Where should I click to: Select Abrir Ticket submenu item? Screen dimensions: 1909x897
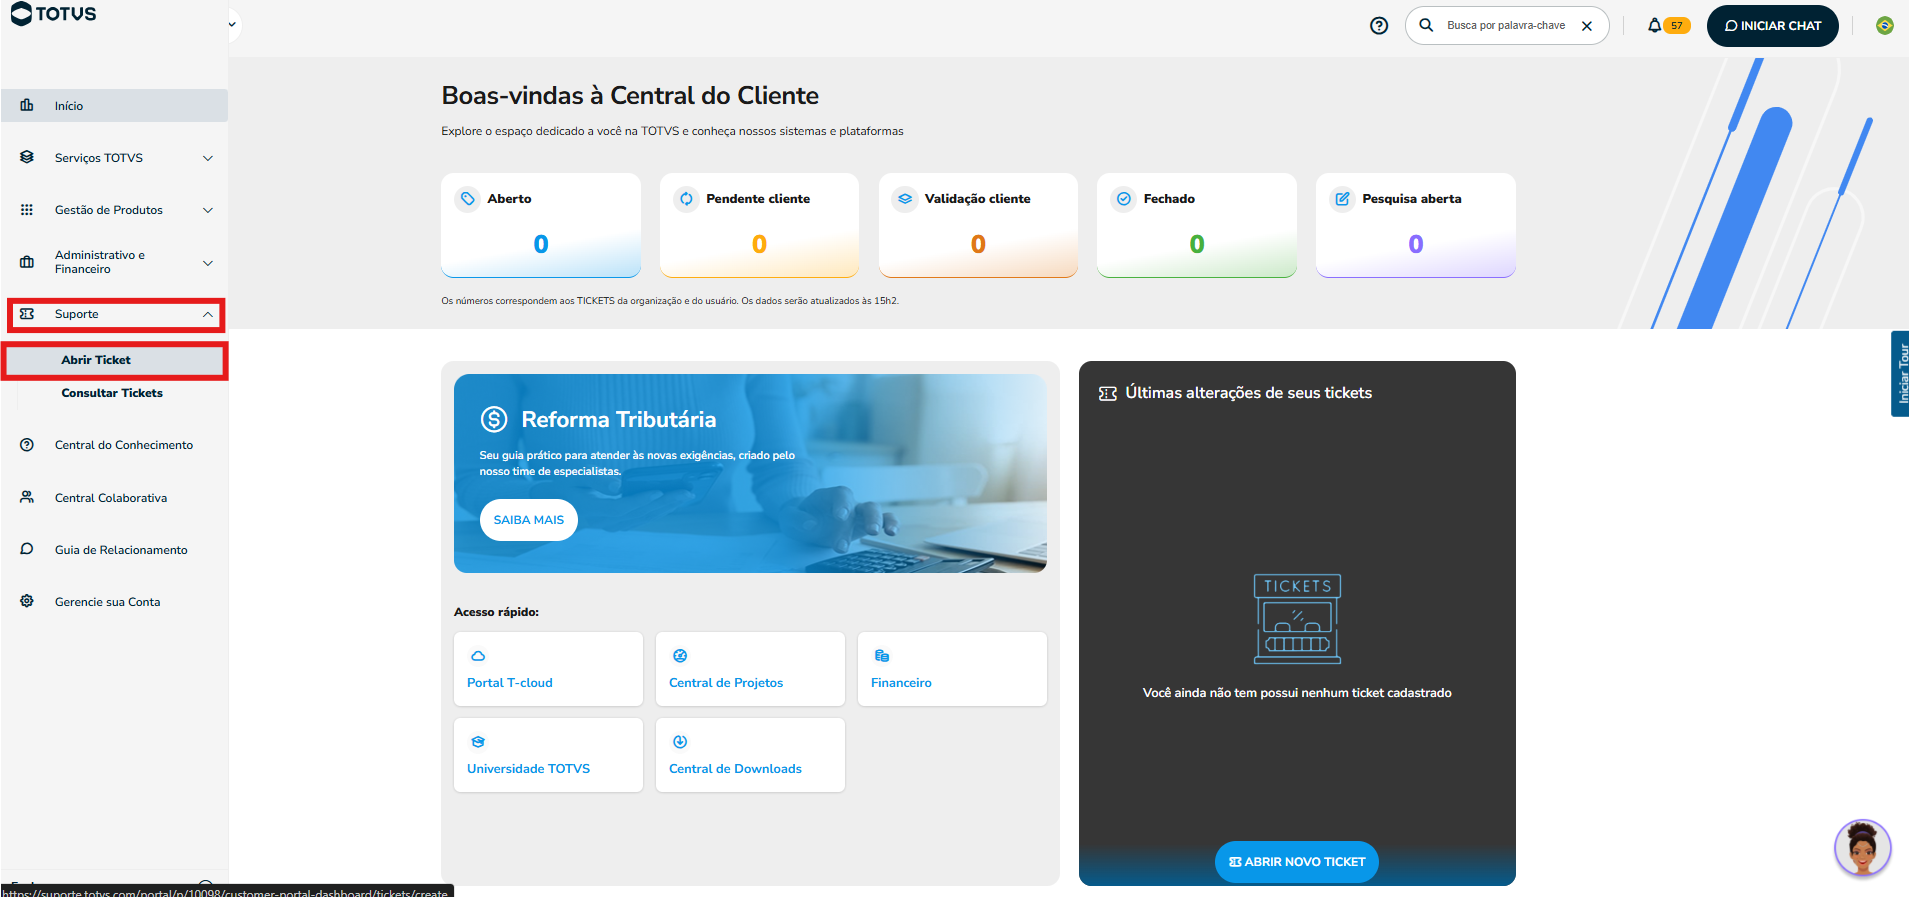(x=114, y=360)
